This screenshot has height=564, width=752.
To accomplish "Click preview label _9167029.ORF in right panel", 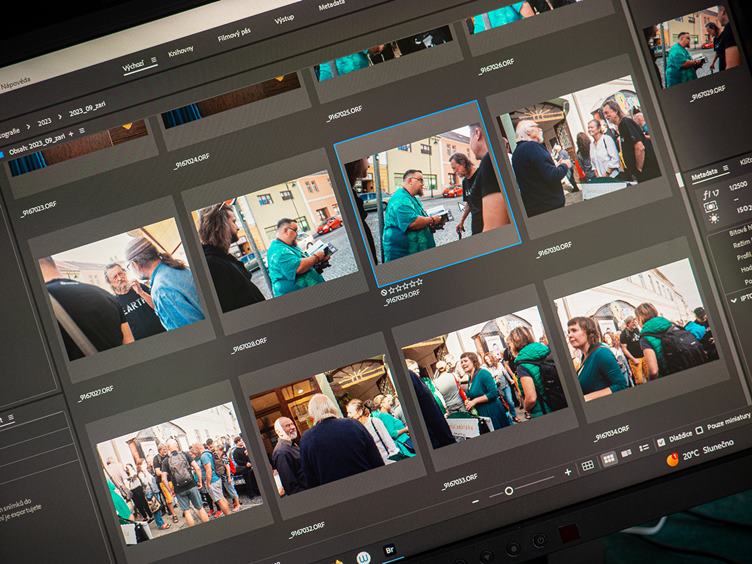I will point(707,94).
